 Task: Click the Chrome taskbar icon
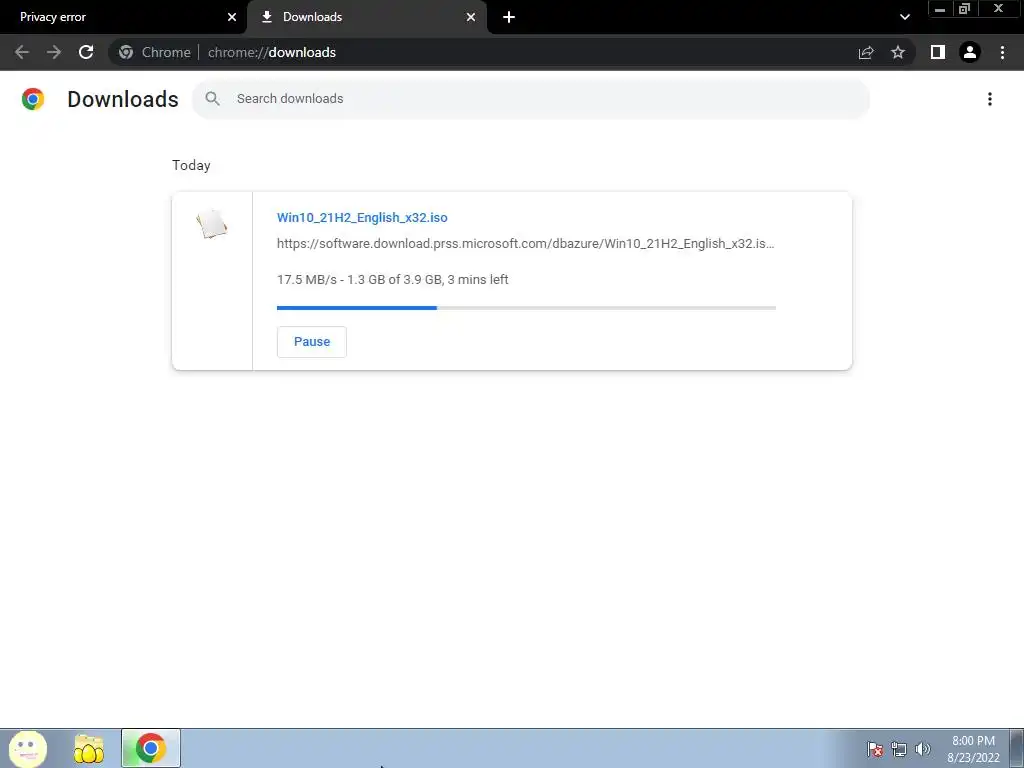point(151,748)
